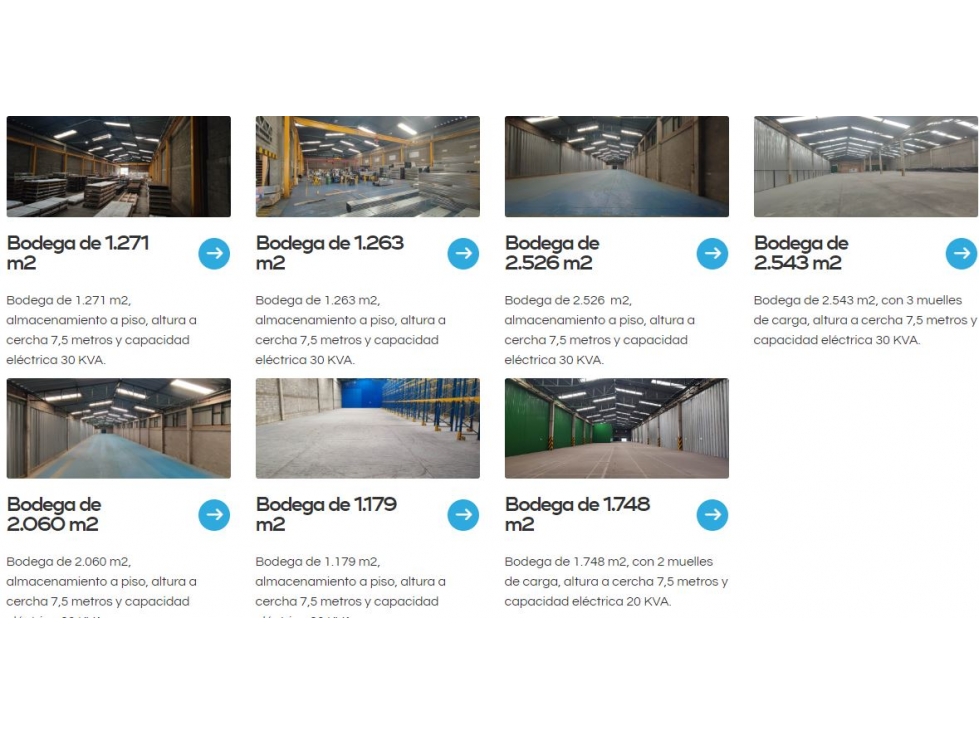Select the Bodega de 1.748 m2 heading
This screenshot has height=734, width=979.
[x=578, y=514]
